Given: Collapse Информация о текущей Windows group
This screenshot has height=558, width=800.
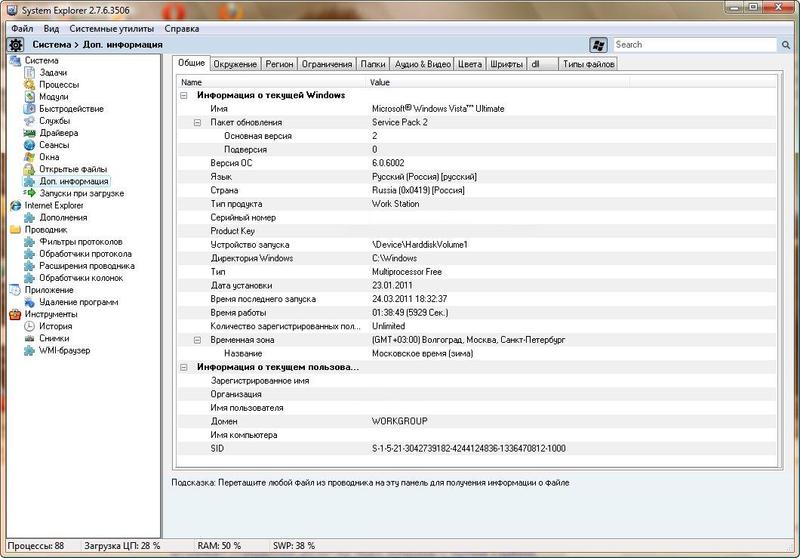Looking at the screenshot, I should pos(184,95).
